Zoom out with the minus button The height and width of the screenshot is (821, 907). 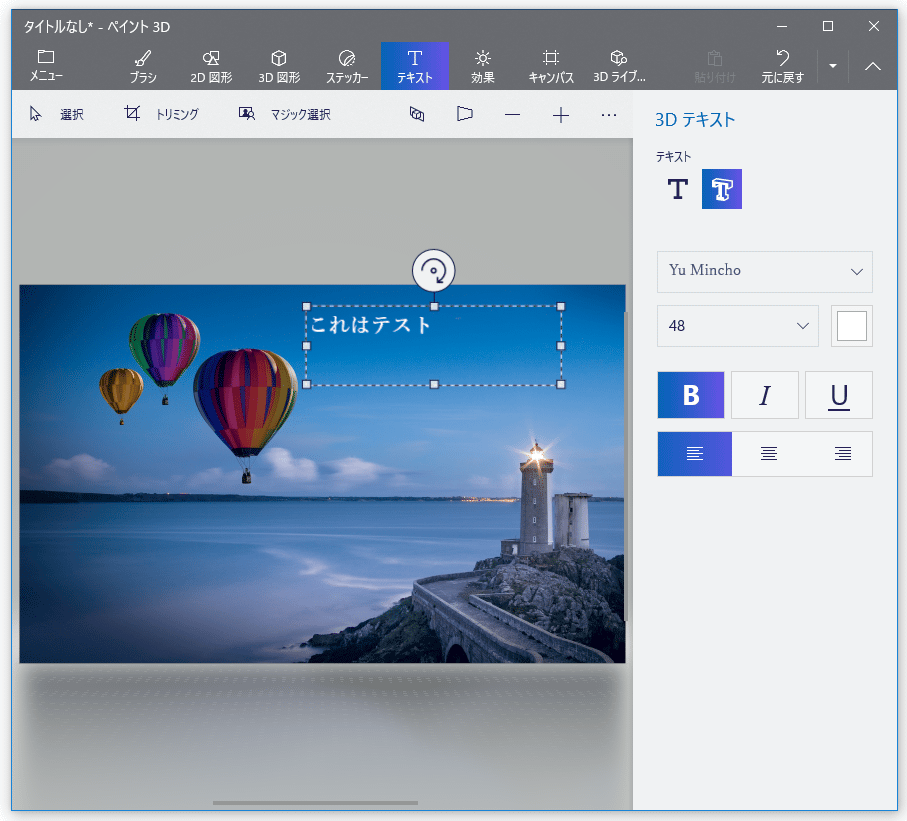[x=513, y=115]
